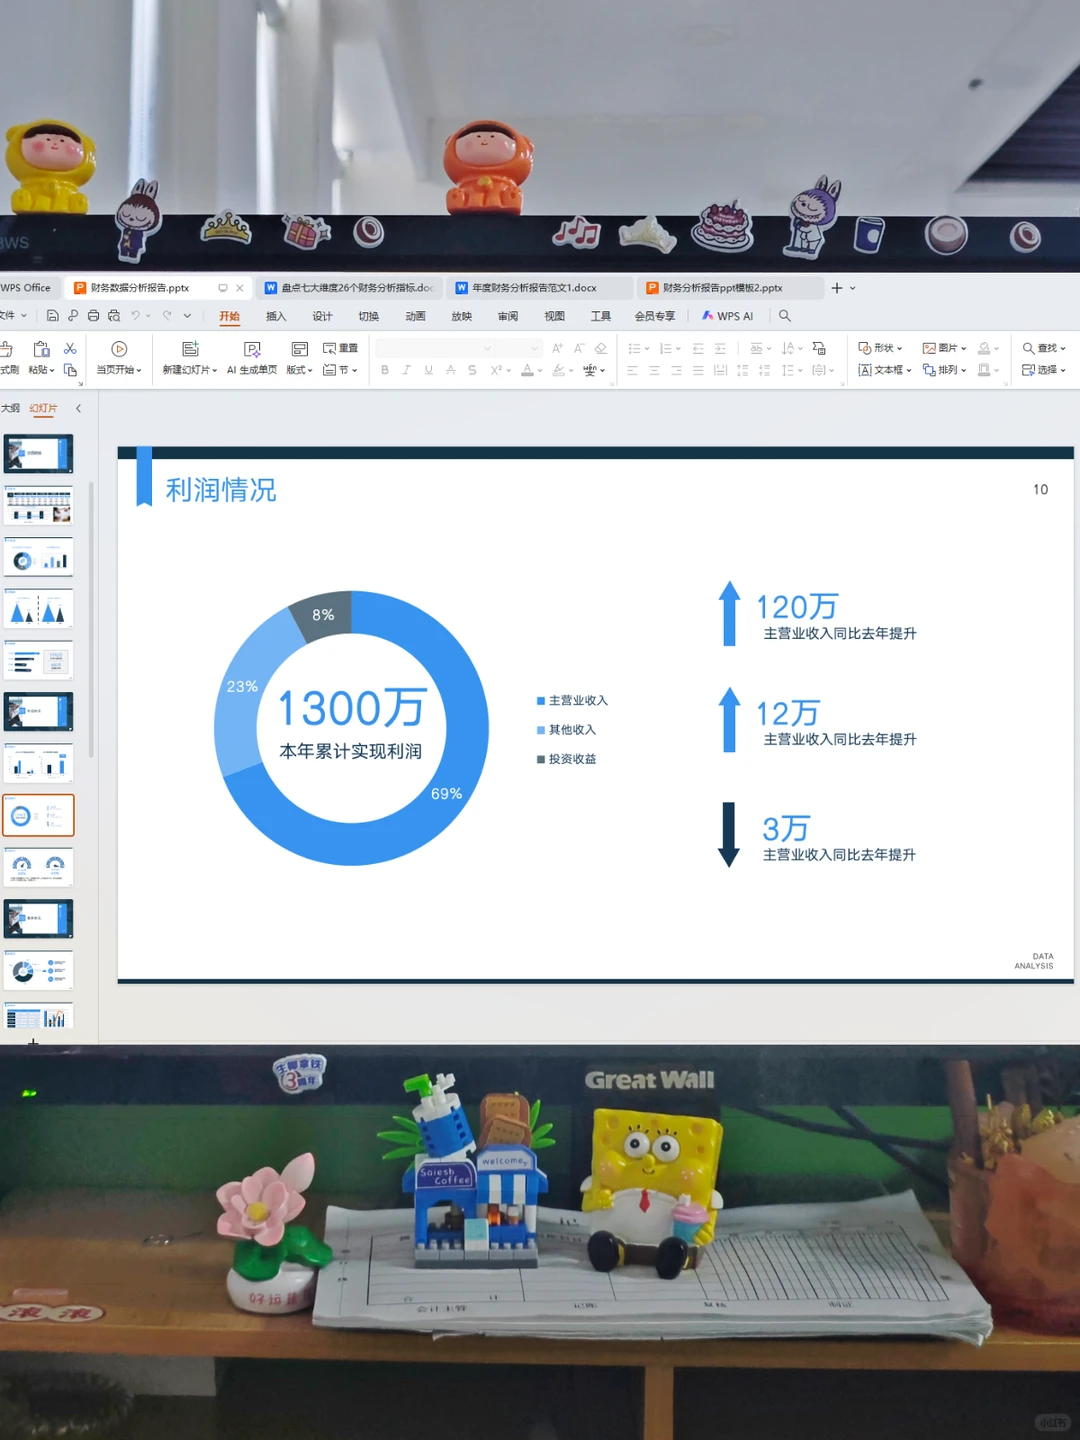Select the slide thumbnail with blue triangle charts
The image size is (1080, 1440).
38,609
